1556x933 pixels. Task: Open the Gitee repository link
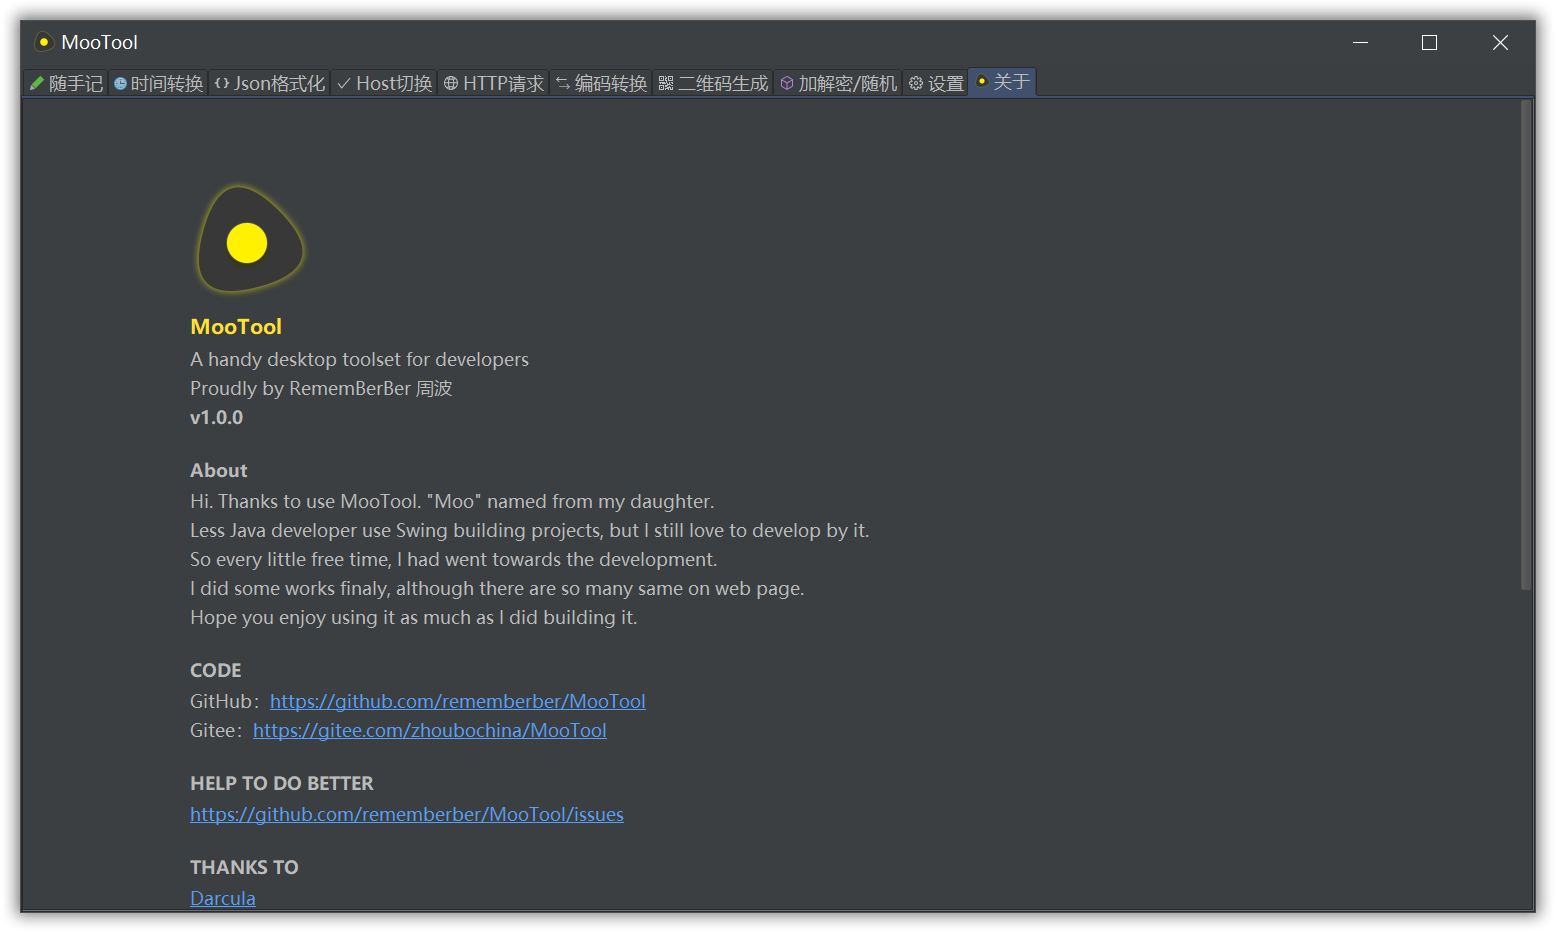click(x=430, y=730)
